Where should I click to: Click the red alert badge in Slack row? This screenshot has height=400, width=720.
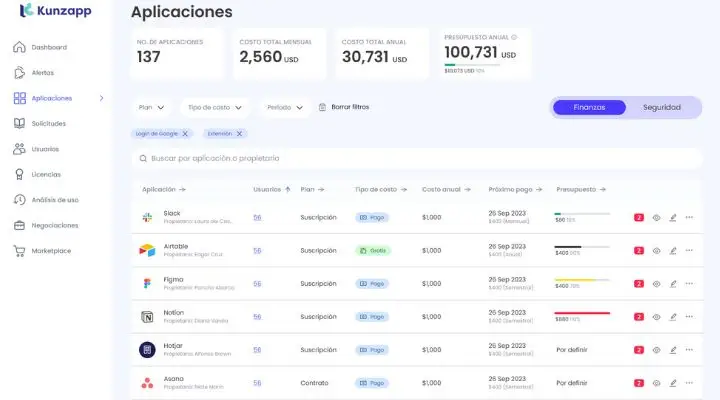(639, 217)
